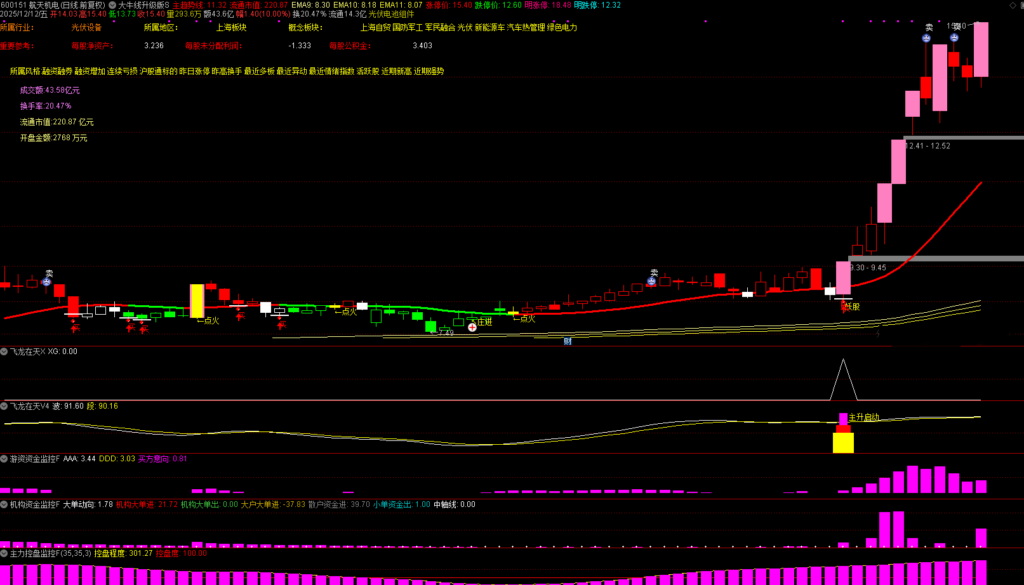Click the 光伏电池组件 sector label

click(x=391, y=15)
